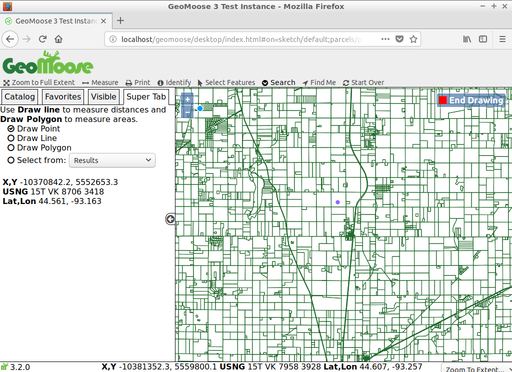Toggle Firefox sidebar view icon
The height and width of the screenshot is (372, 512).
coord(483,39)
